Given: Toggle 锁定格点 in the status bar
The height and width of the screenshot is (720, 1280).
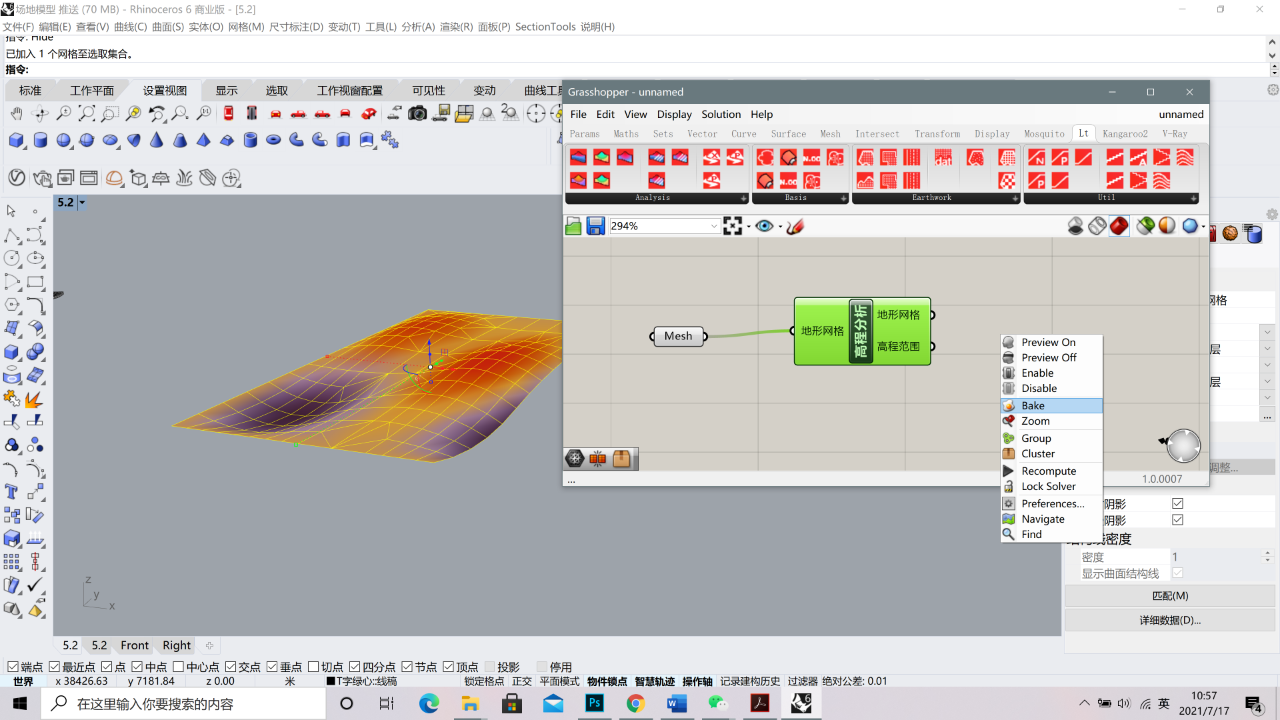Looking at the screenshot, I should coord(484,681).
